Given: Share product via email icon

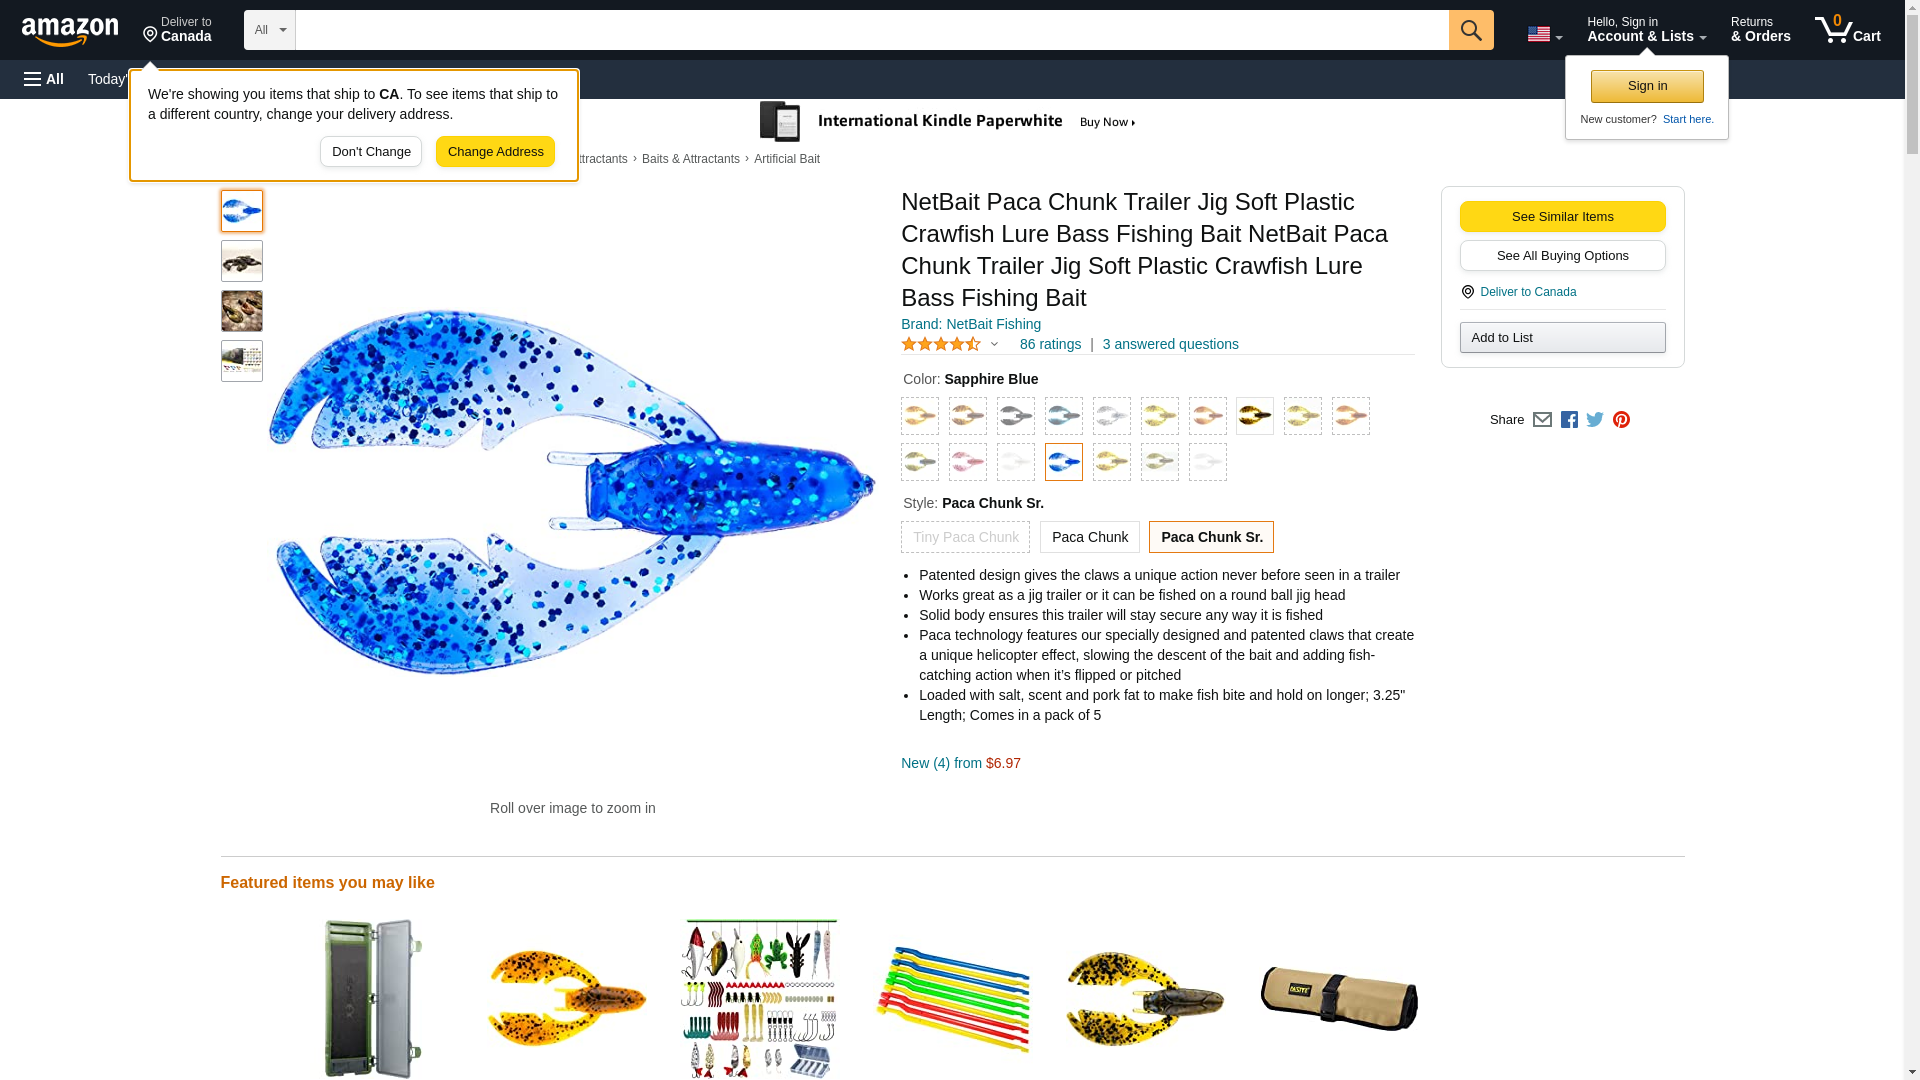Looking at the screenshot, I should (1542, 420).
